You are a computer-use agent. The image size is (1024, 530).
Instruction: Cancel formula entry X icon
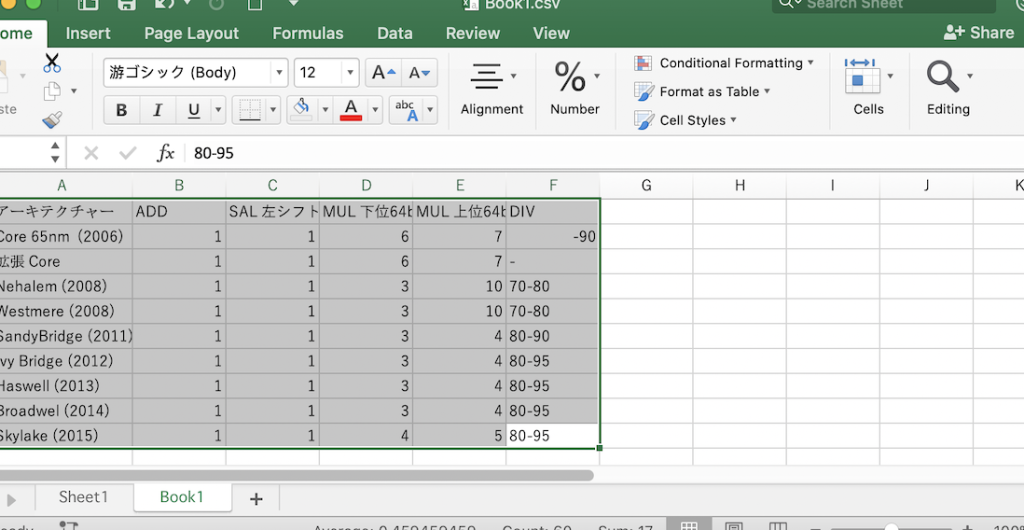tap(91, 153)
